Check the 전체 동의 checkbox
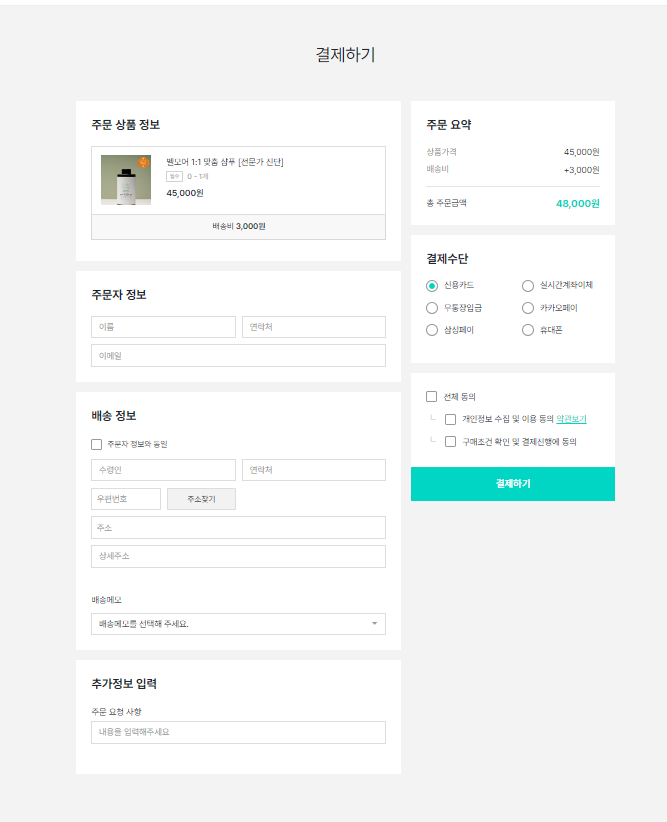The width and height of the screenshot is (667, 822). [432, 397]
